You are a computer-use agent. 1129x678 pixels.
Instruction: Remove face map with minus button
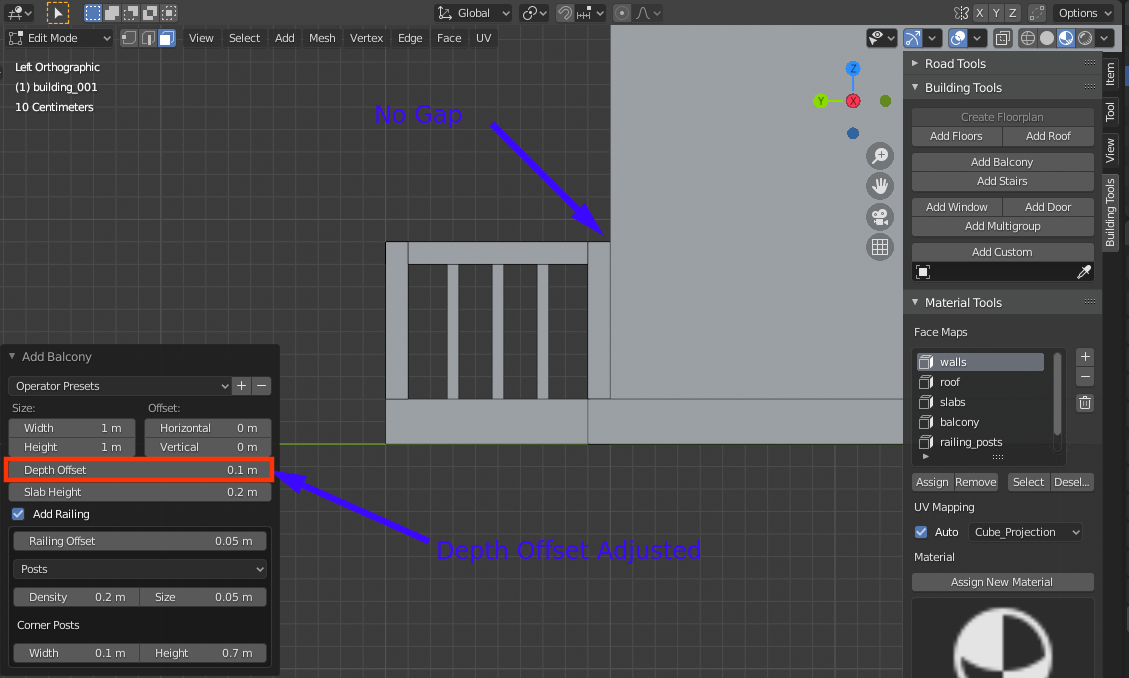click(x=1085, y=376)
